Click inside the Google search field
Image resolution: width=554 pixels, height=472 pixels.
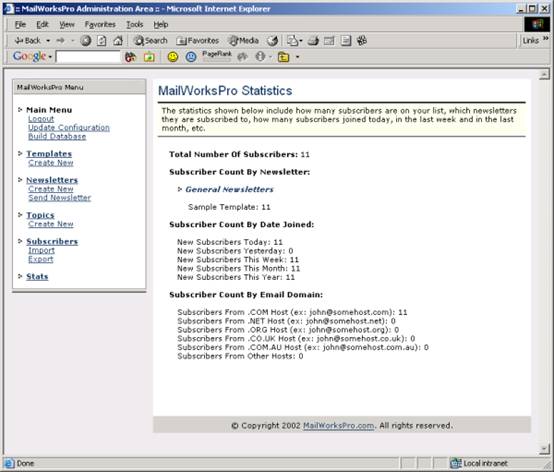pyautogui.click(x=88, y=57)
